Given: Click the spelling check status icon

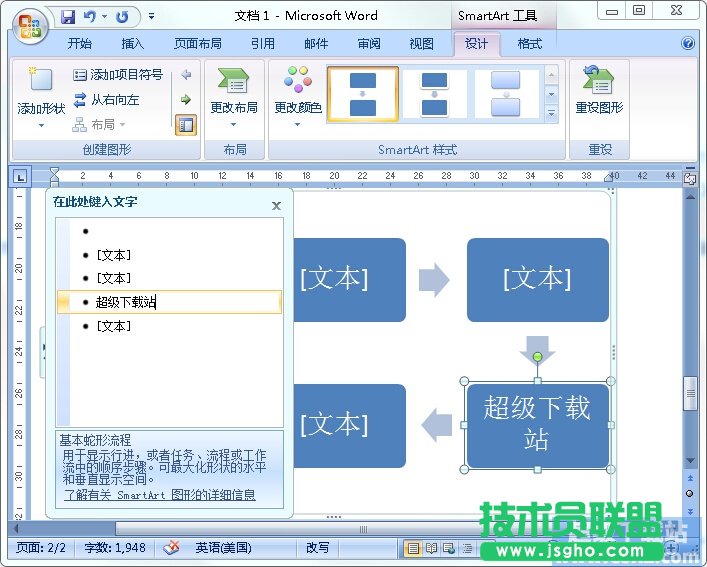Looking at the screenshot, I should pos(171,548).
